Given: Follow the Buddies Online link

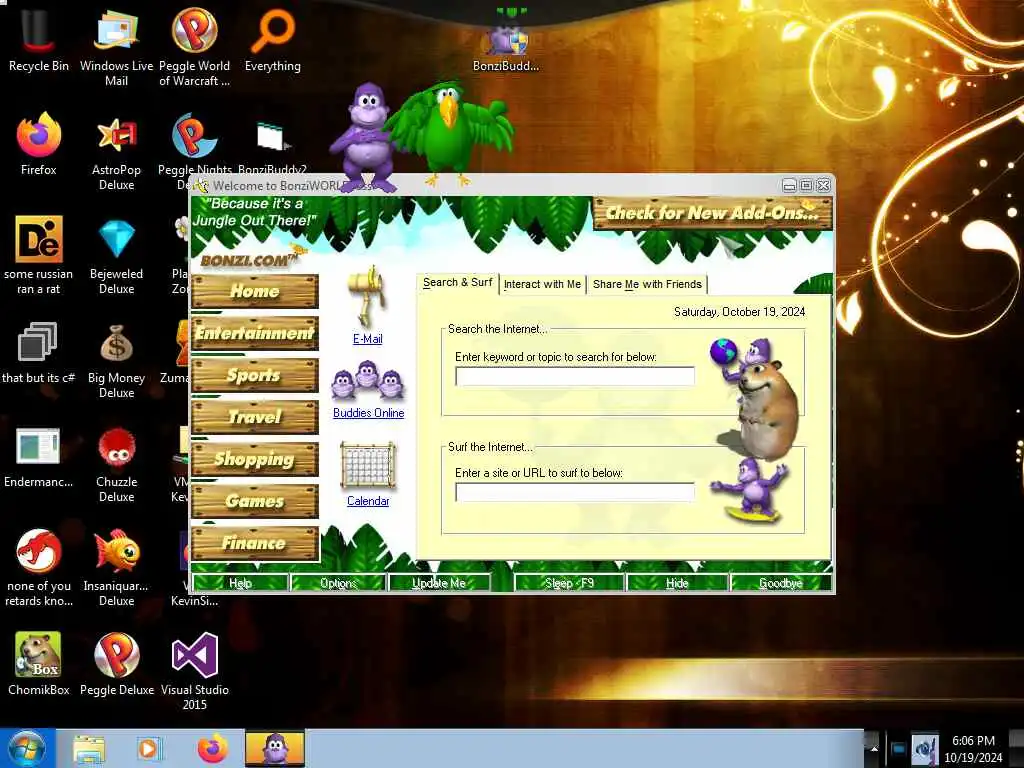Looking at the screenshot, I should 368,413.
